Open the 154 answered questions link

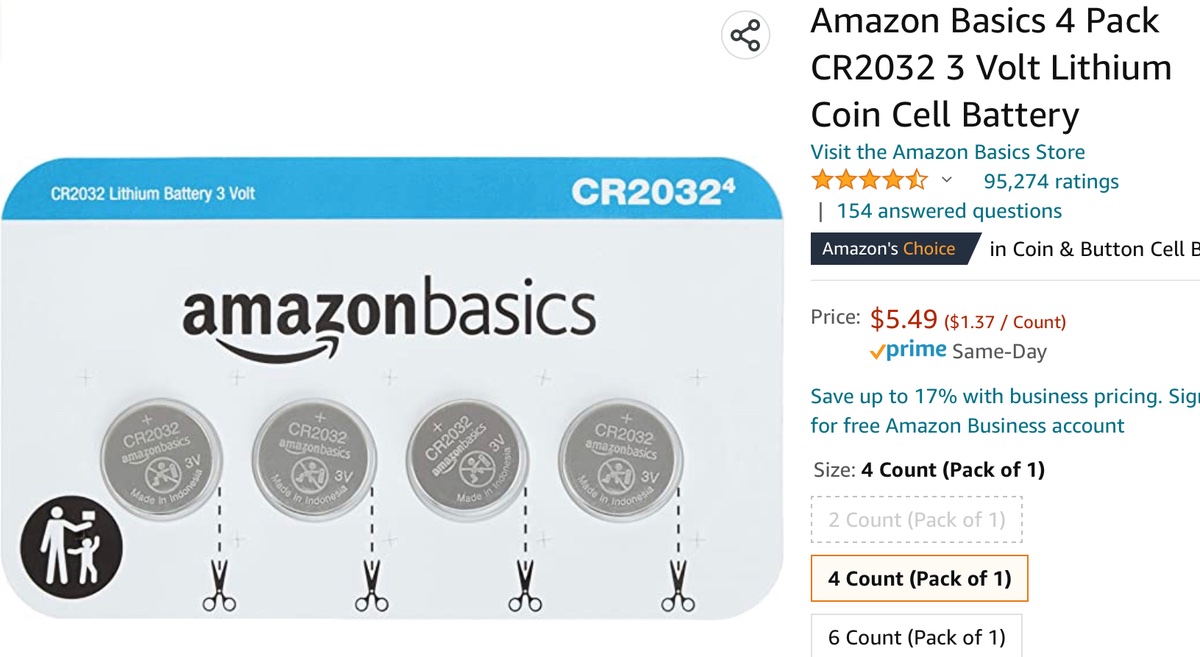[x=948, y=211]
